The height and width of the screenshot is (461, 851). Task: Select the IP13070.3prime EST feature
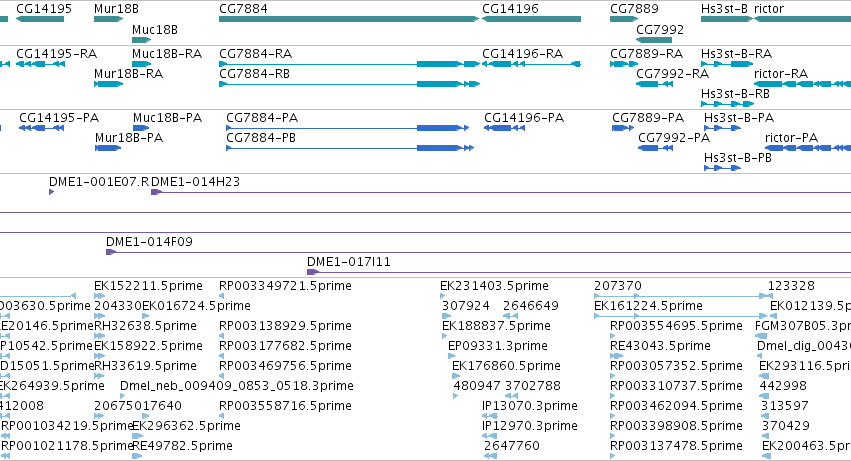point(490,416)
